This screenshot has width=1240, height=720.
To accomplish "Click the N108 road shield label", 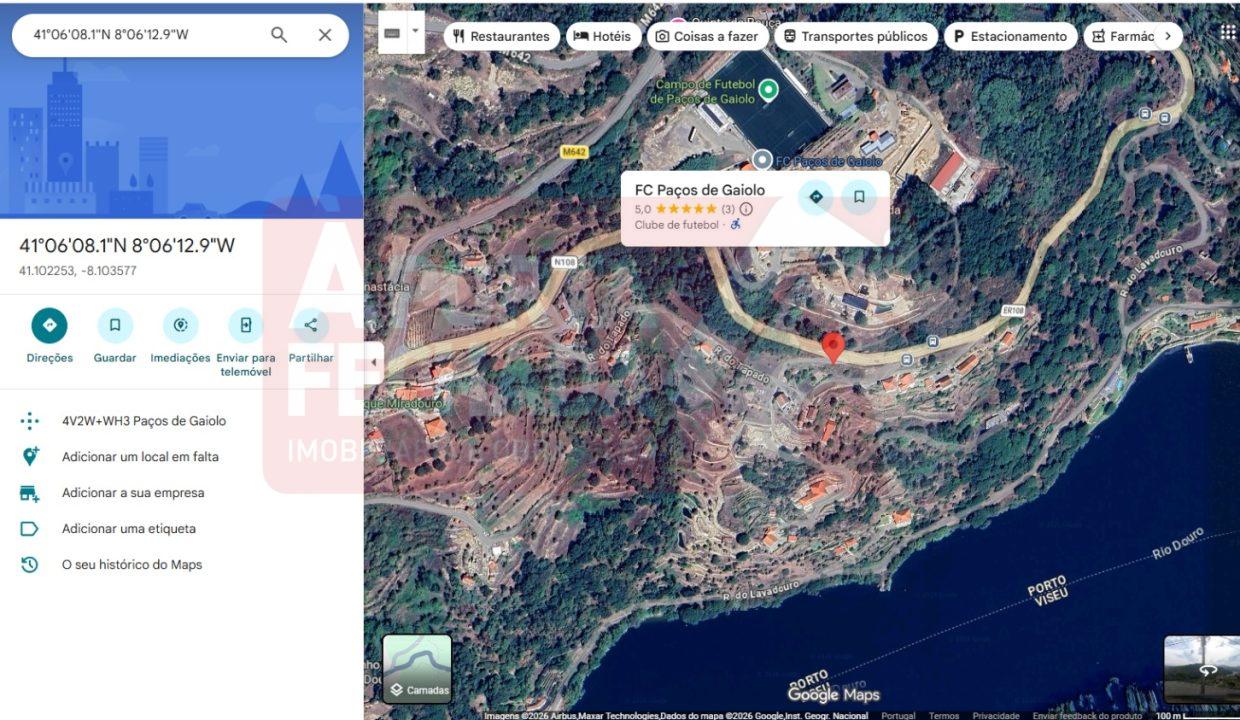I will pyautogui.click(x=564, y=262).
